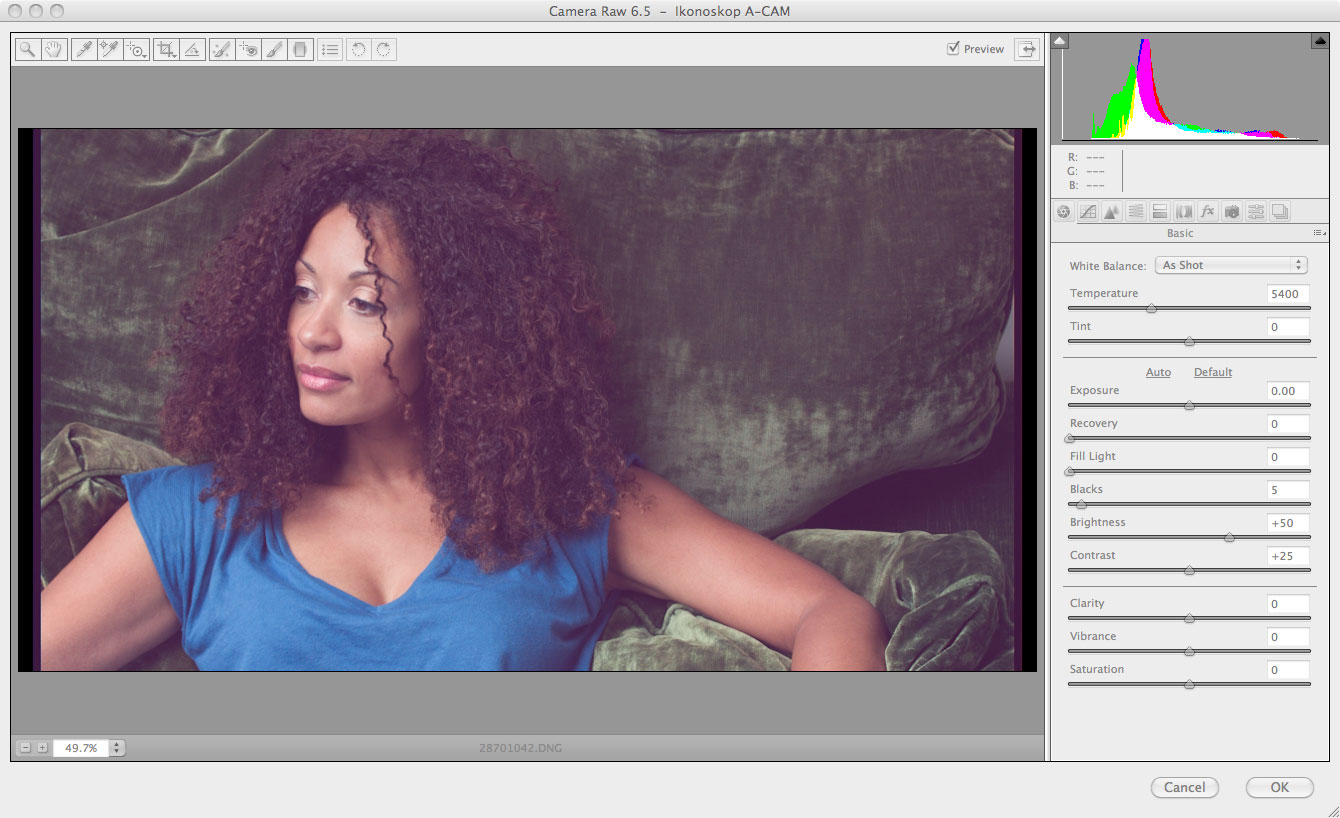Click the zoom in plus button
Screen dimensions: 1340x818
click(42, 747)
